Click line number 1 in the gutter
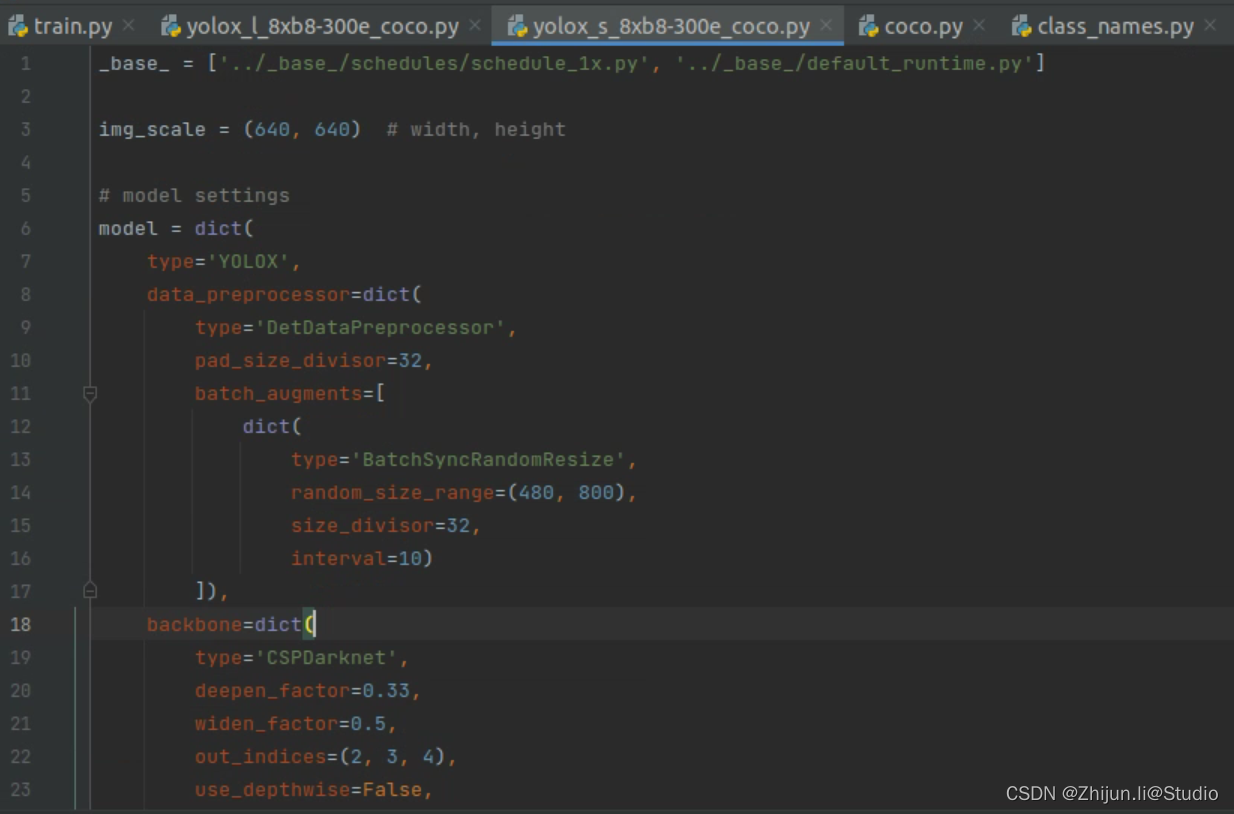This screenshot has width=1234, height=814. [25, 64]
